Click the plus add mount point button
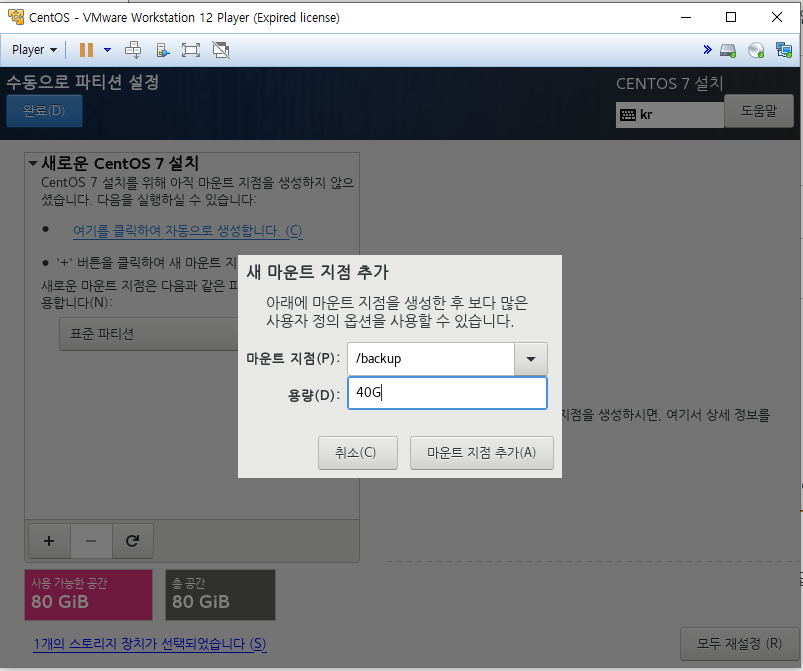 (x=49, y=541)
